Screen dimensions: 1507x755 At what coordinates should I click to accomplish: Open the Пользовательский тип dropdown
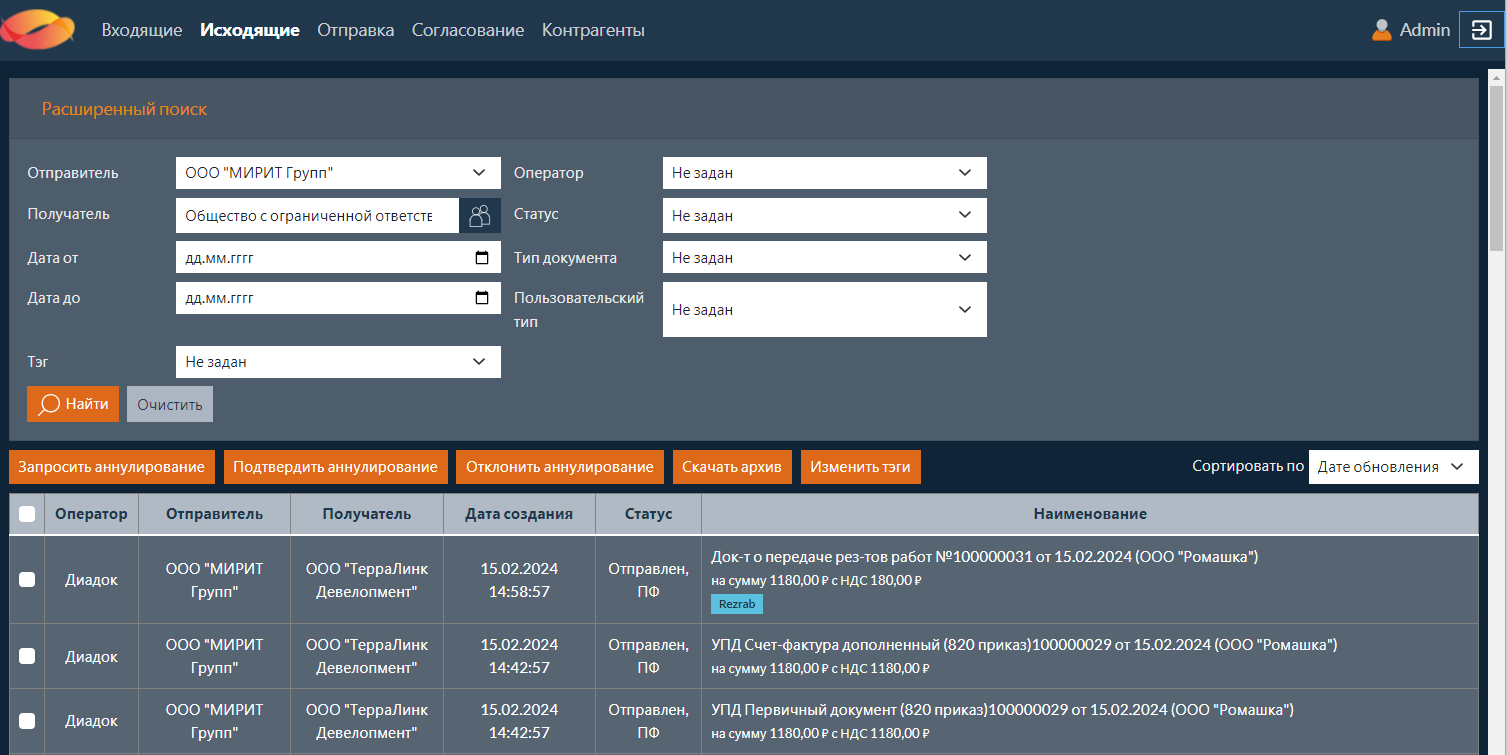point(825,310)
